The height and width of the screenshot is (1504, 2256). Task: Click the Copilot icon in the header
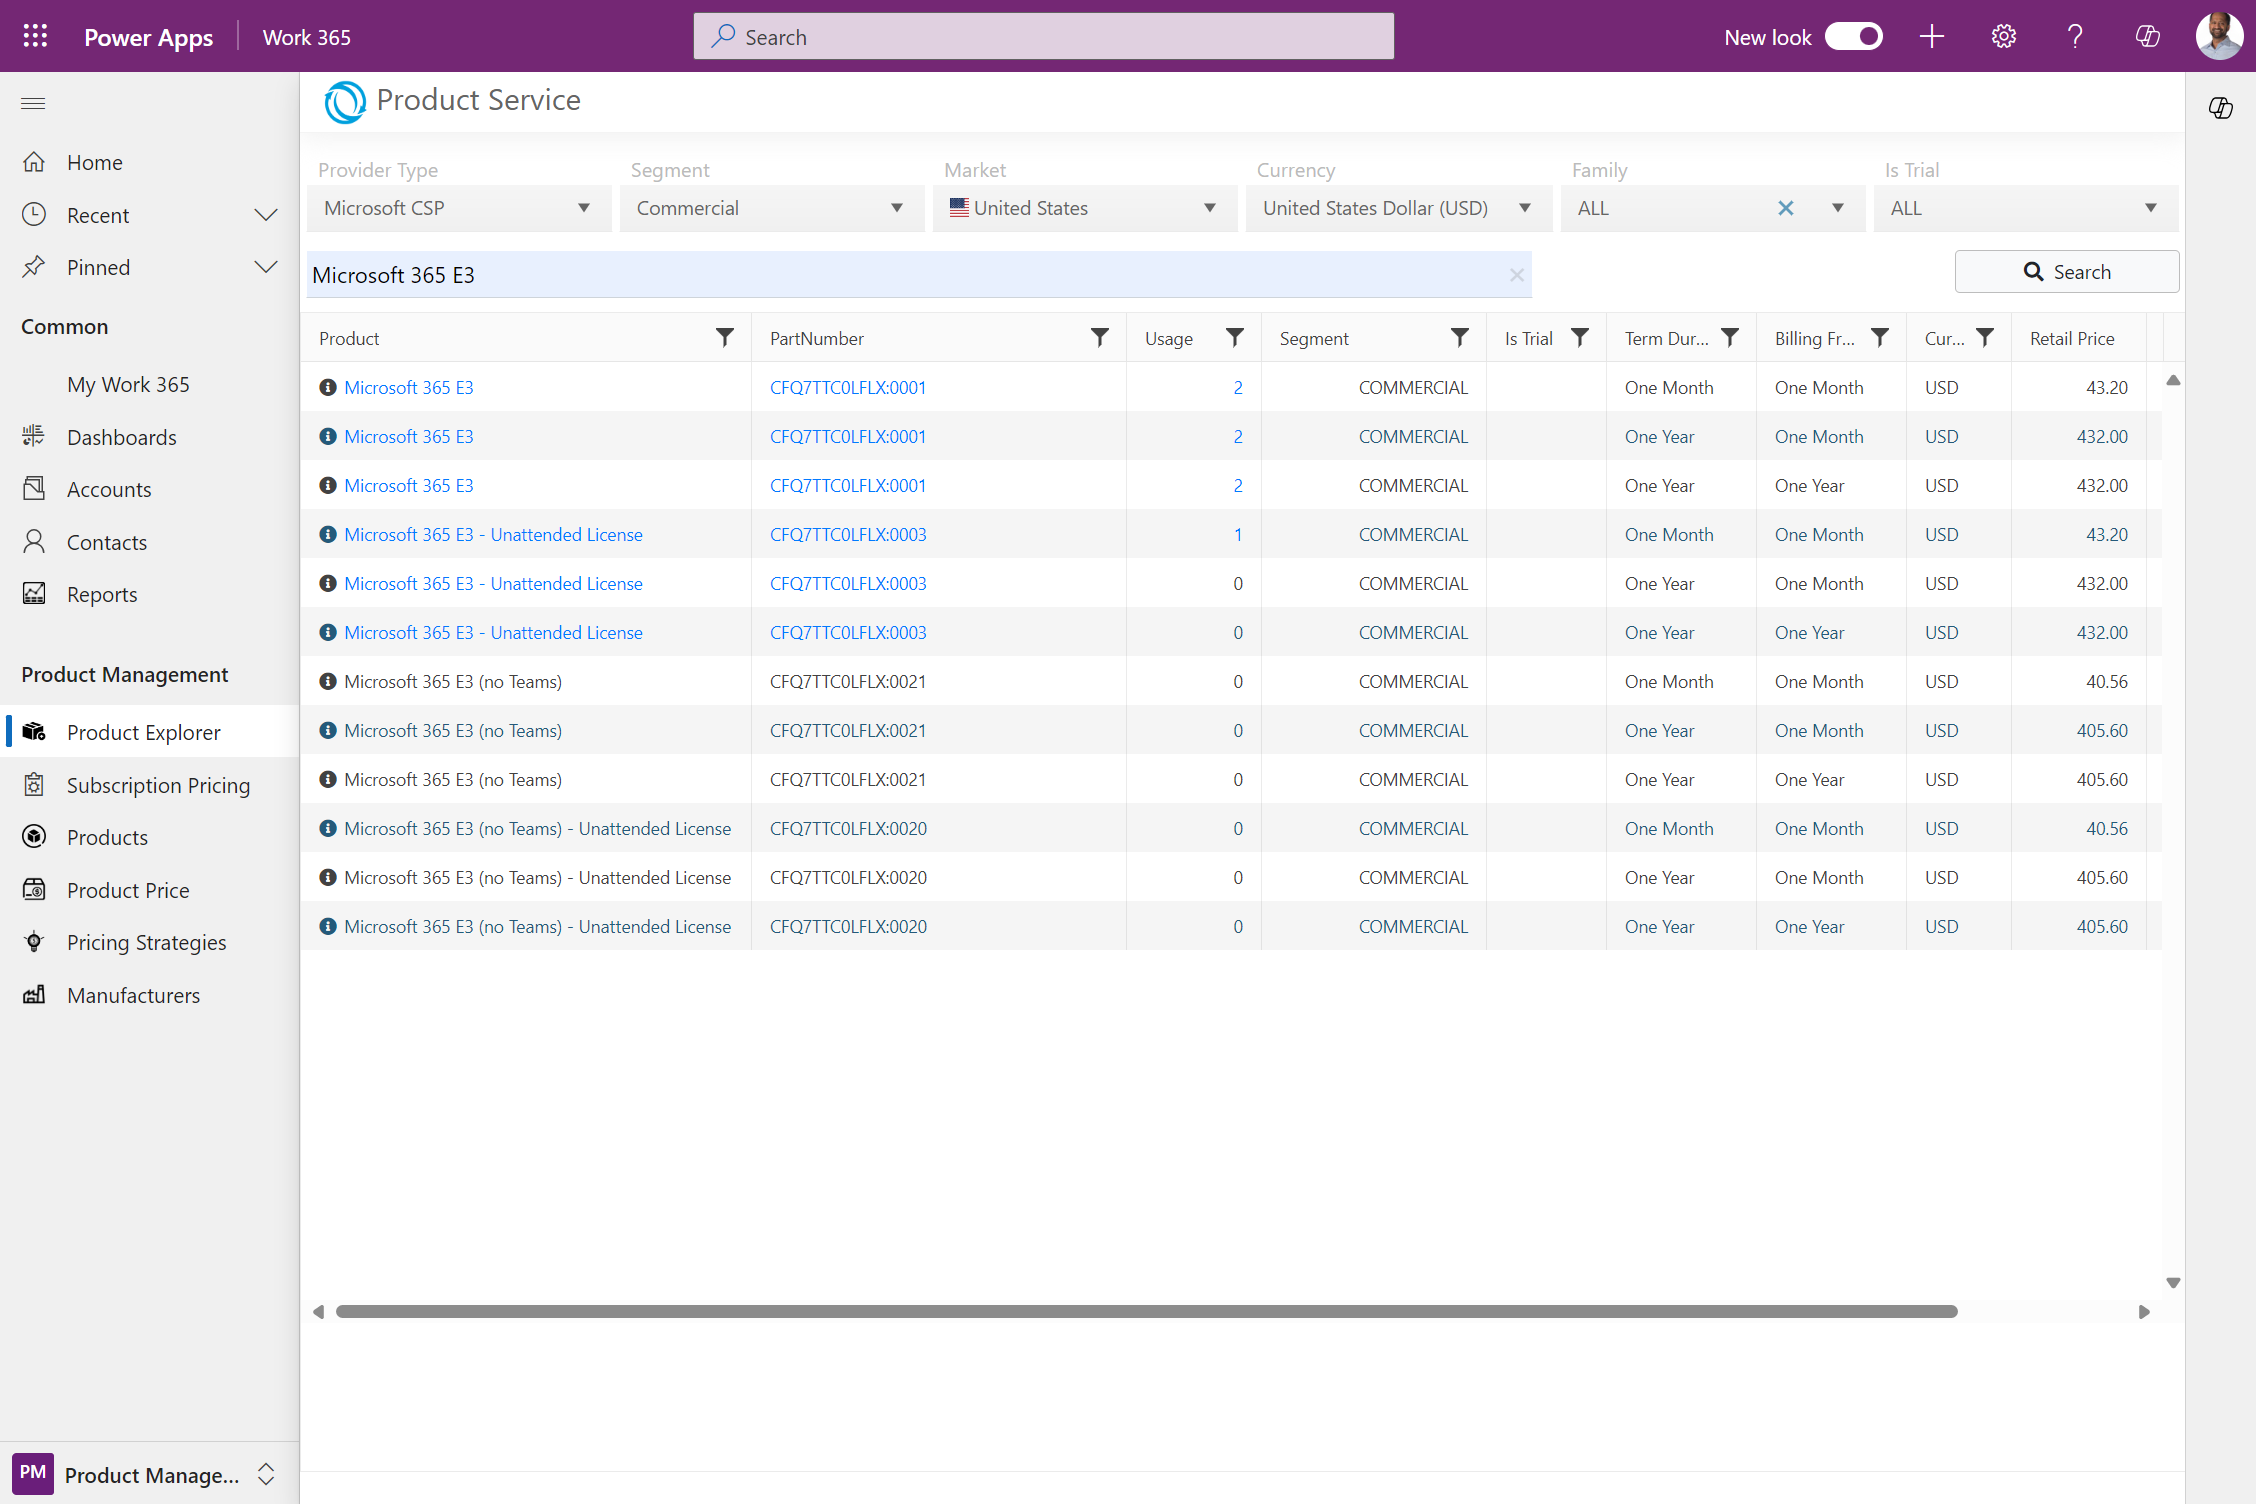(2147, 37)
